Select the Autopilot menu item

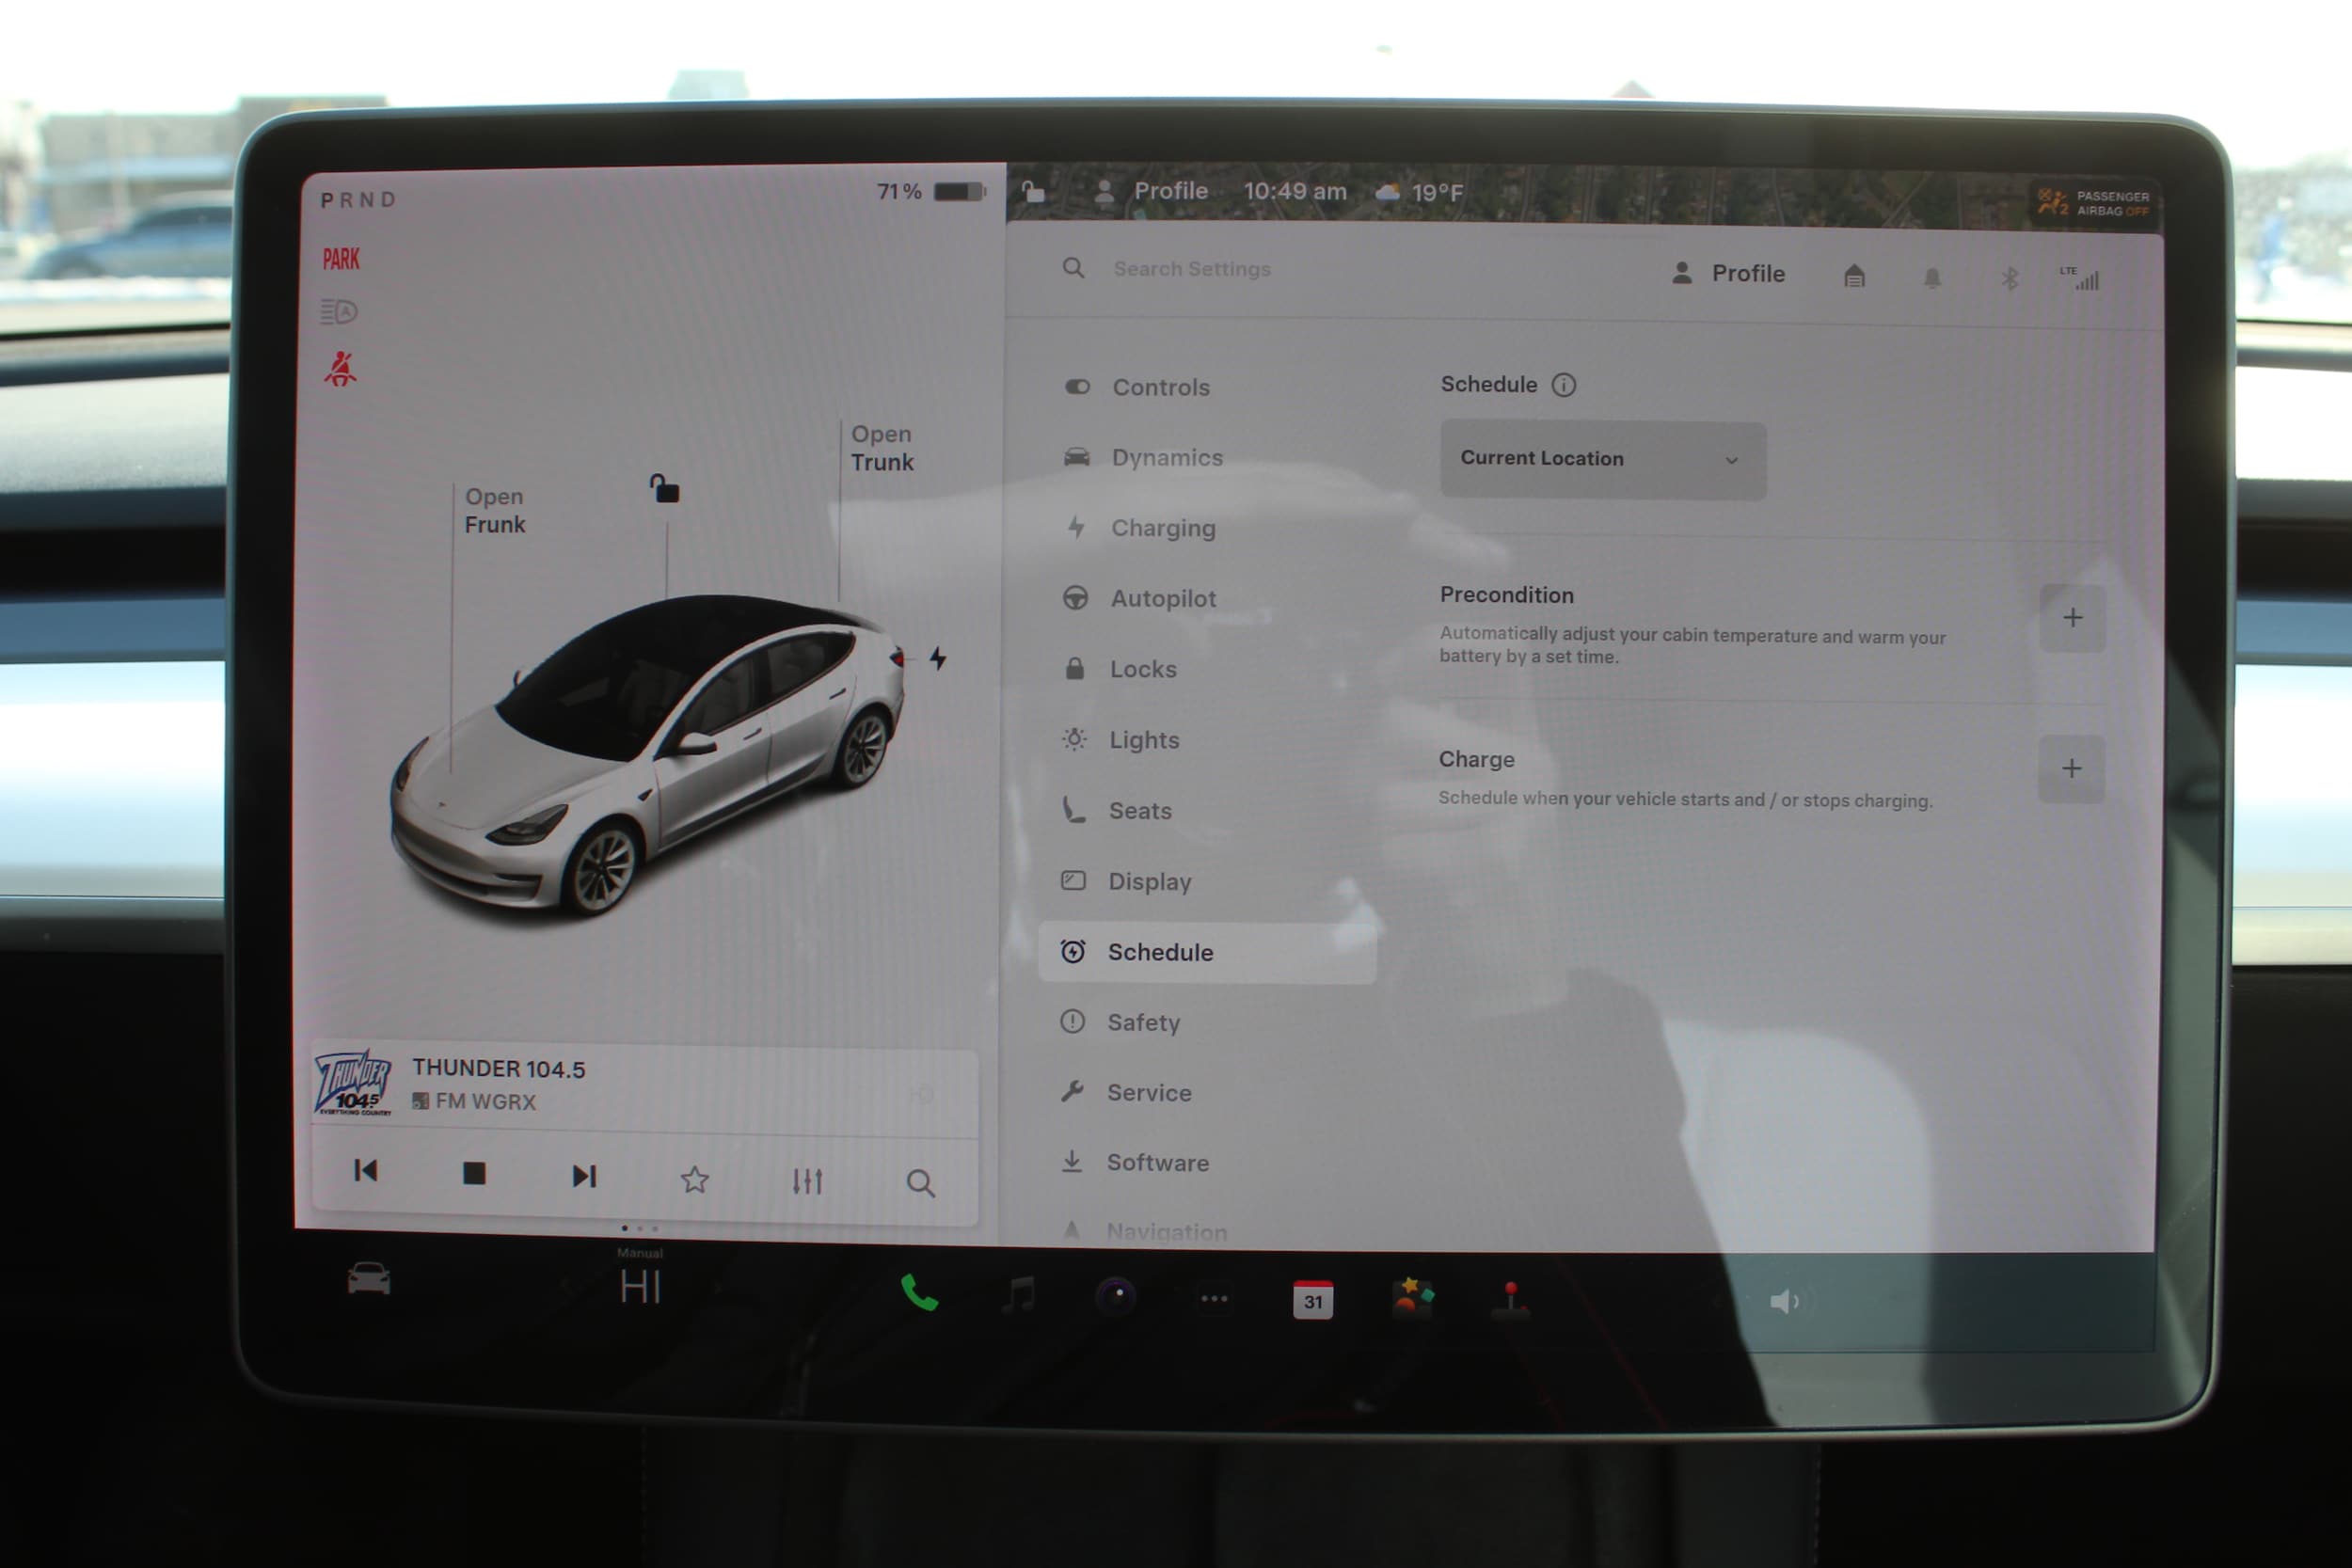(x=1162, y=599)
